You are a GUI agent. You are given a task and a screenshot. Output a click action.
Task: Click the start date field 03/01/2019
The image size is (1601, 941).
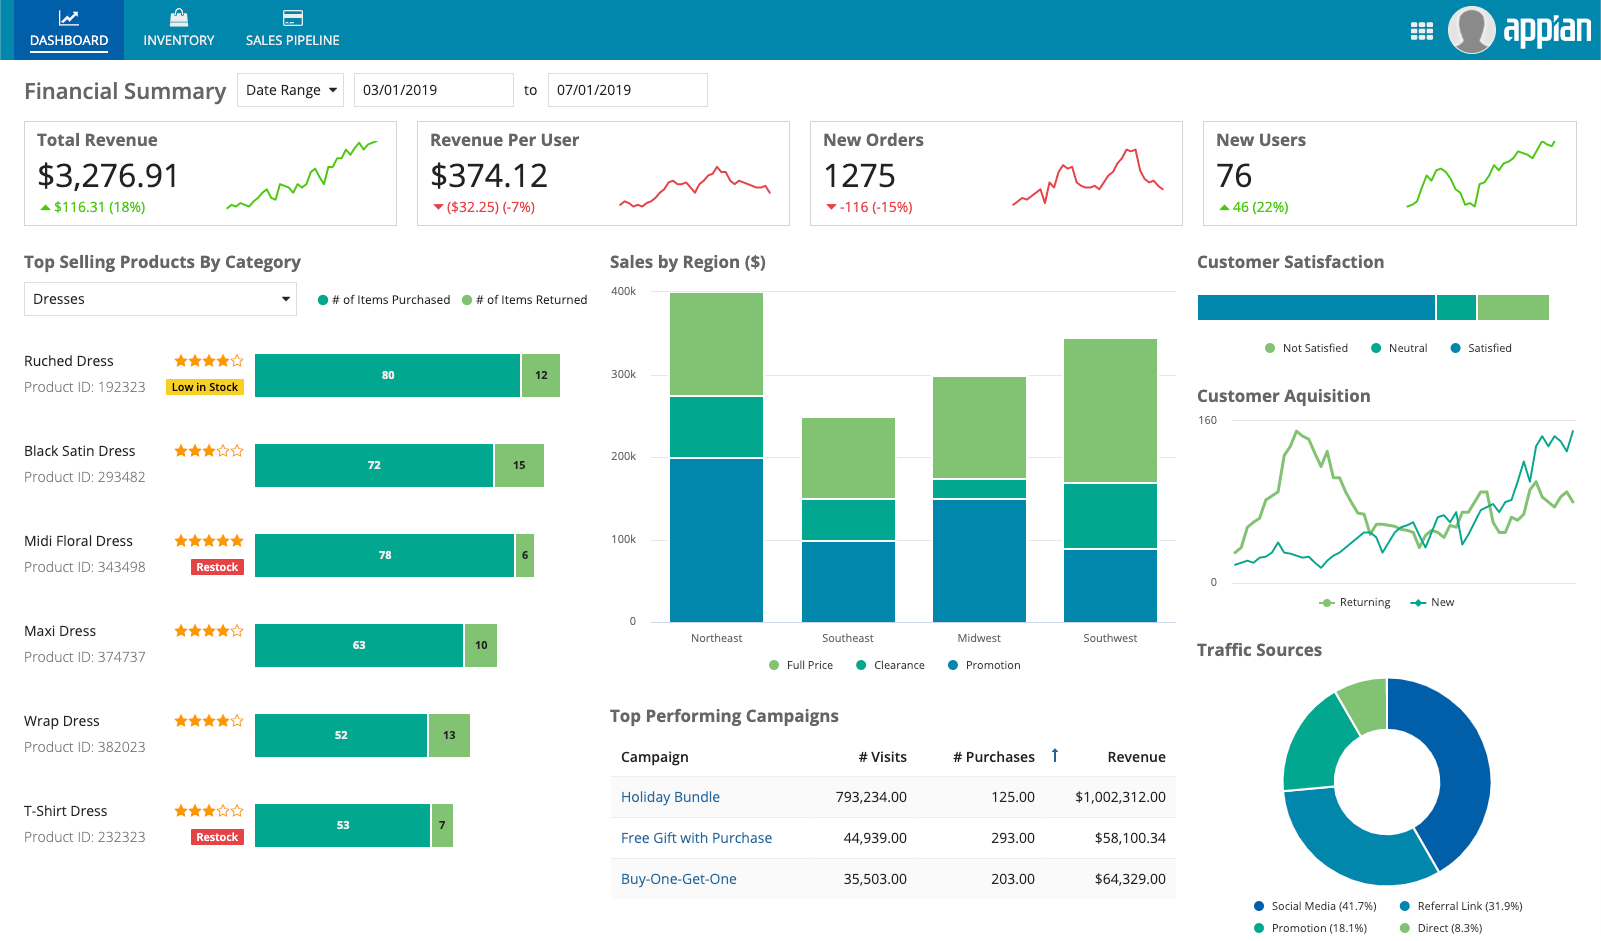tap(434, 90)
